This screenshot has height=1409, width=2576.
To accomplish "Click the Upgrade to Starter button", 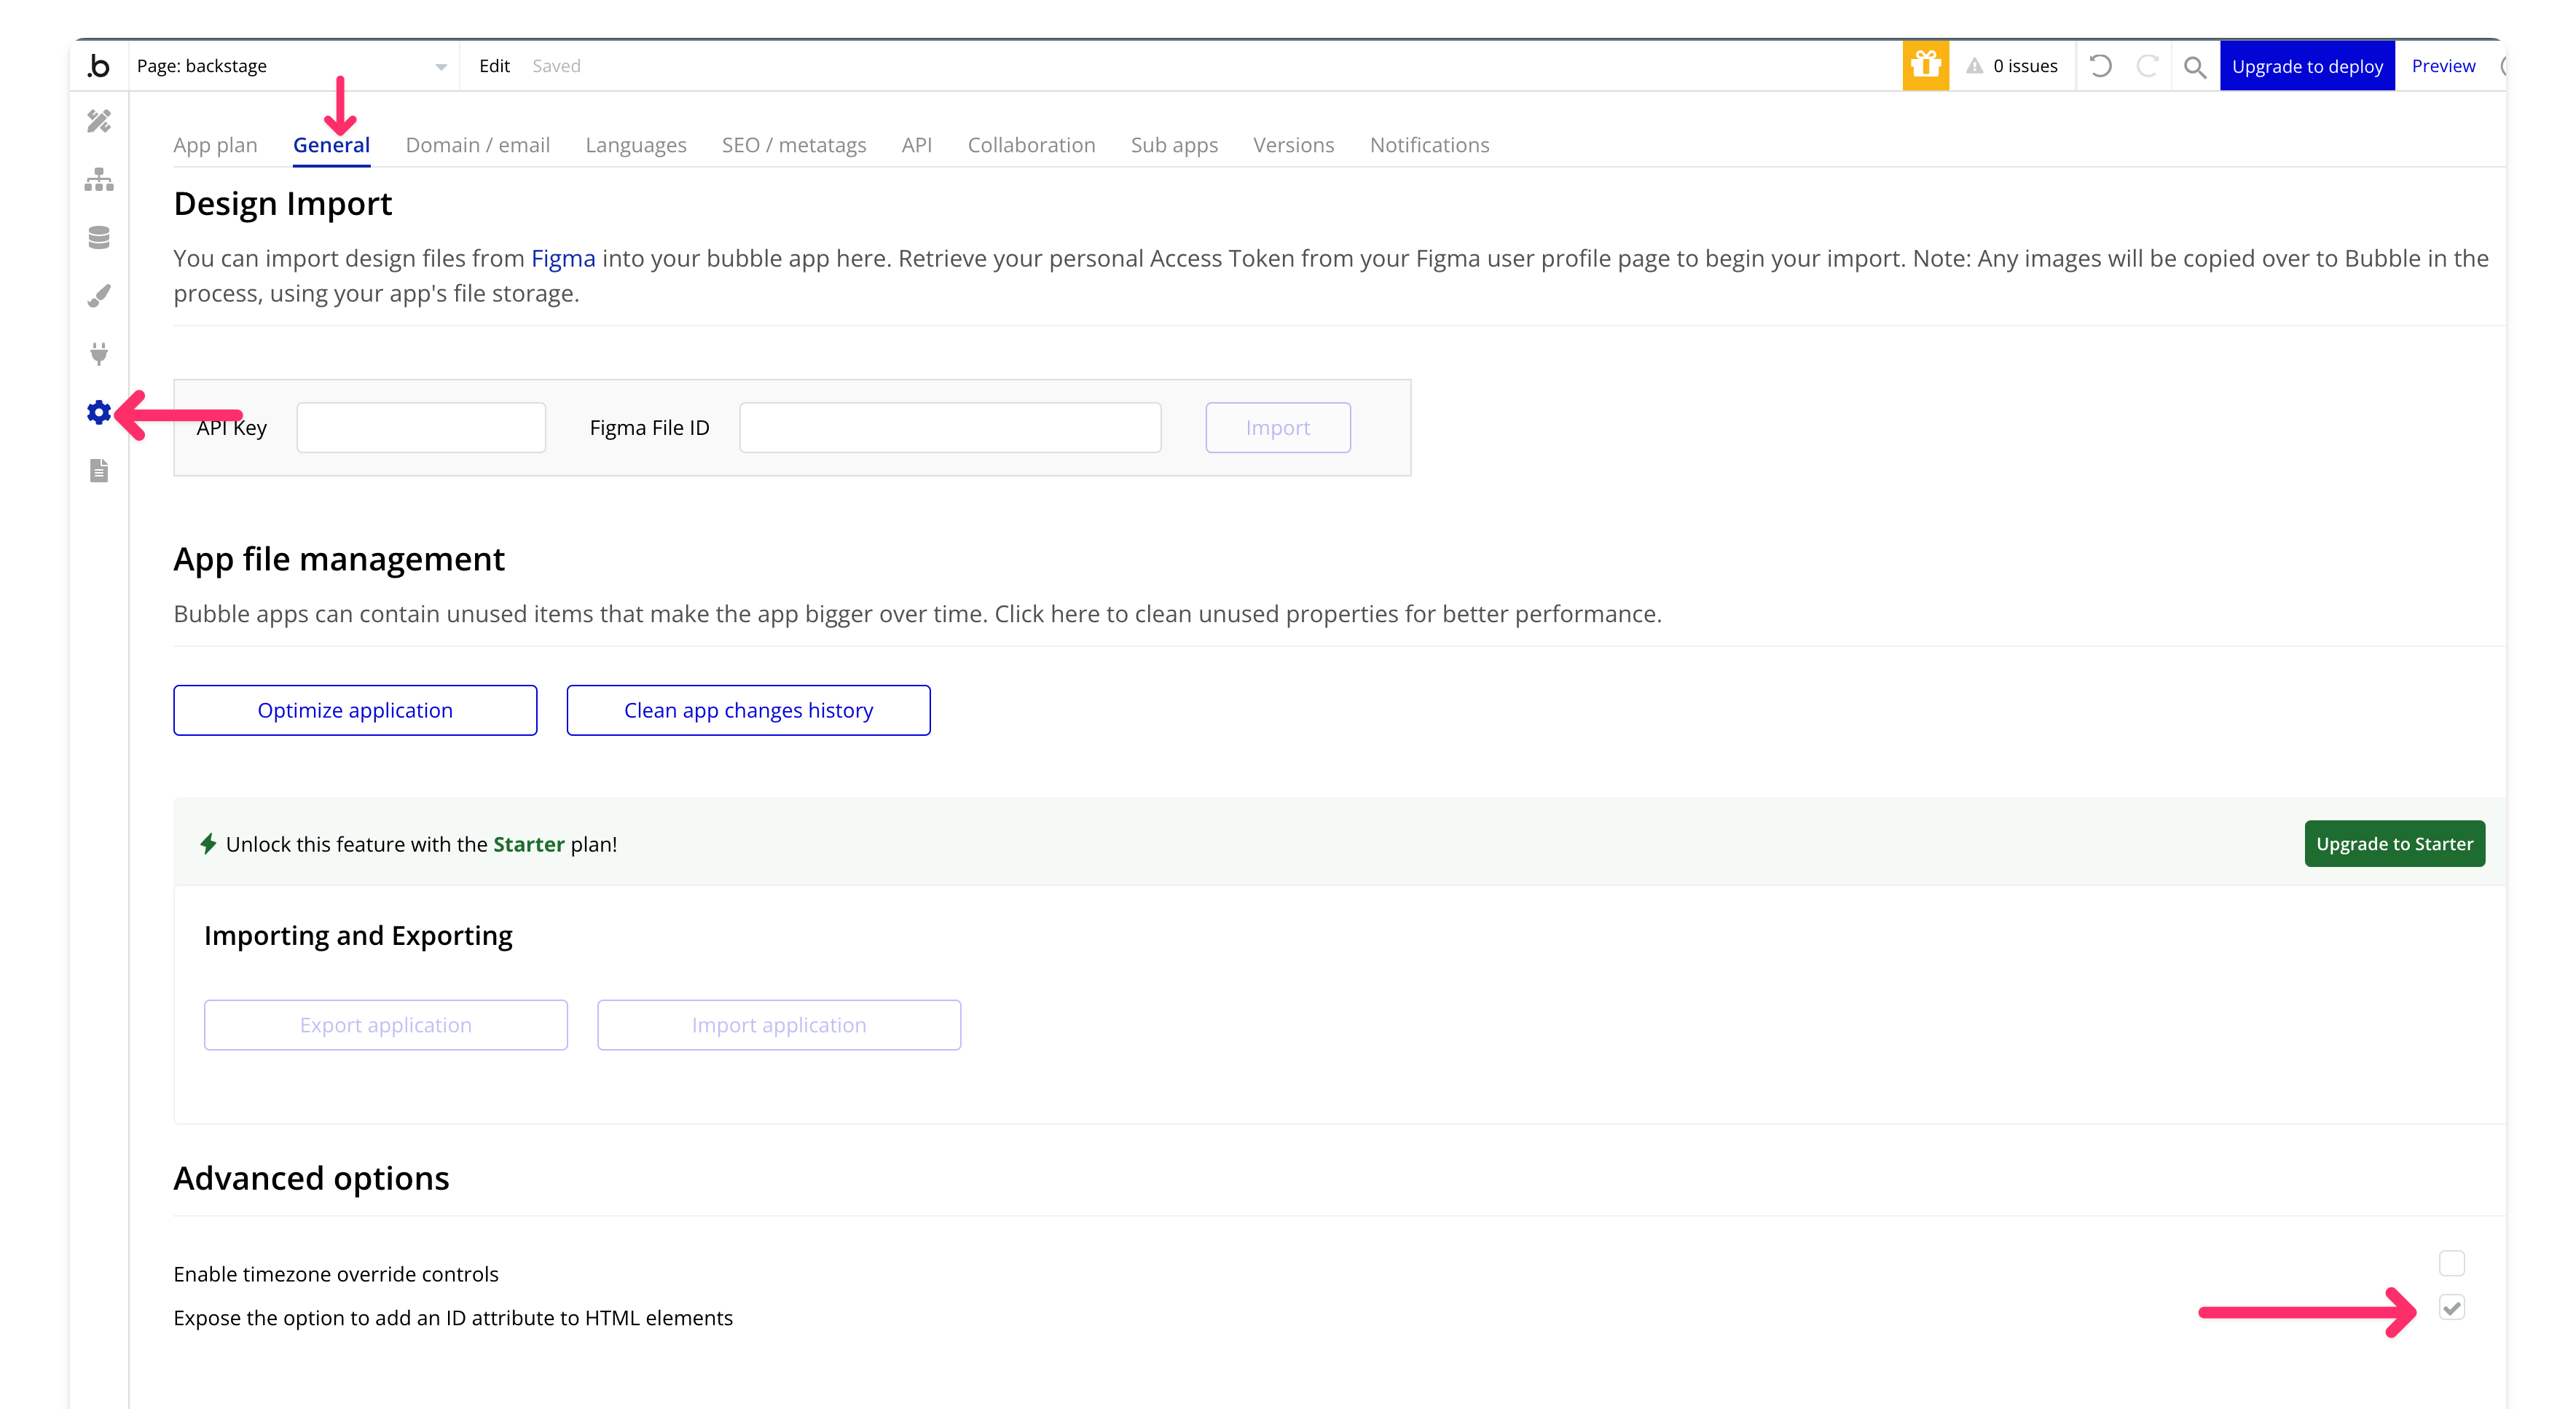I will [2394, 844].
